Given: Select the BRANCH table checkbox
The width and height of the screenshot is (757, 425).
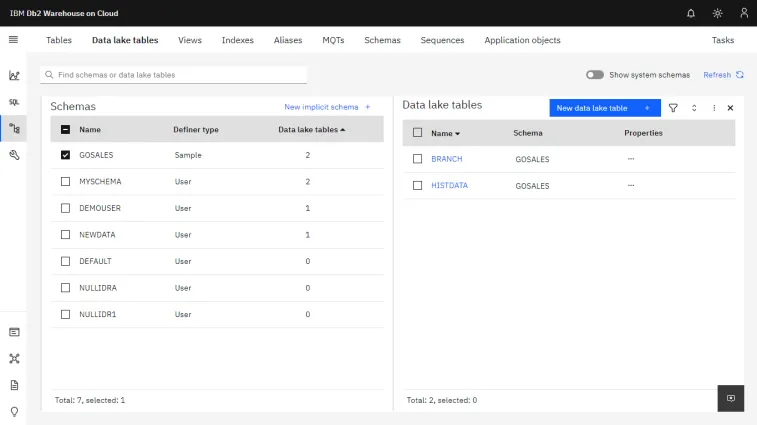Looking at the screenshot, I should tap(418, 159).
